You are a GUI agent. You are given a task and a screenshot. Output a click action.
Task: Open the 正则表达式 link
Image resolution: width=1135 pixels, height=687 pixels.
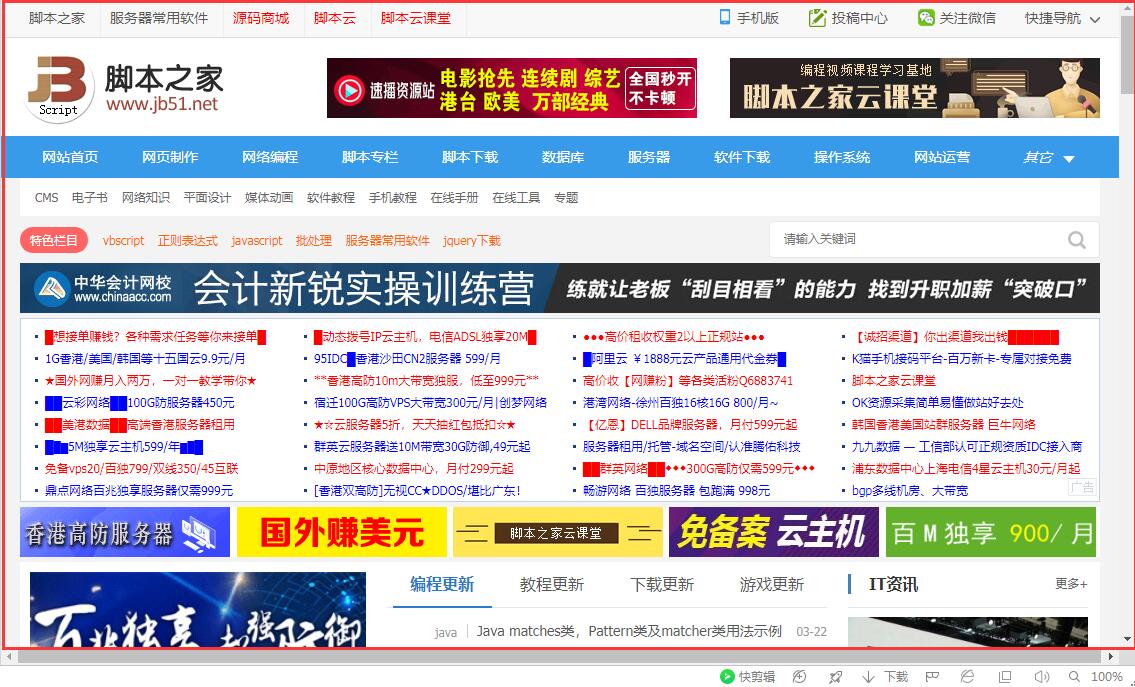[x=187, y=240]
